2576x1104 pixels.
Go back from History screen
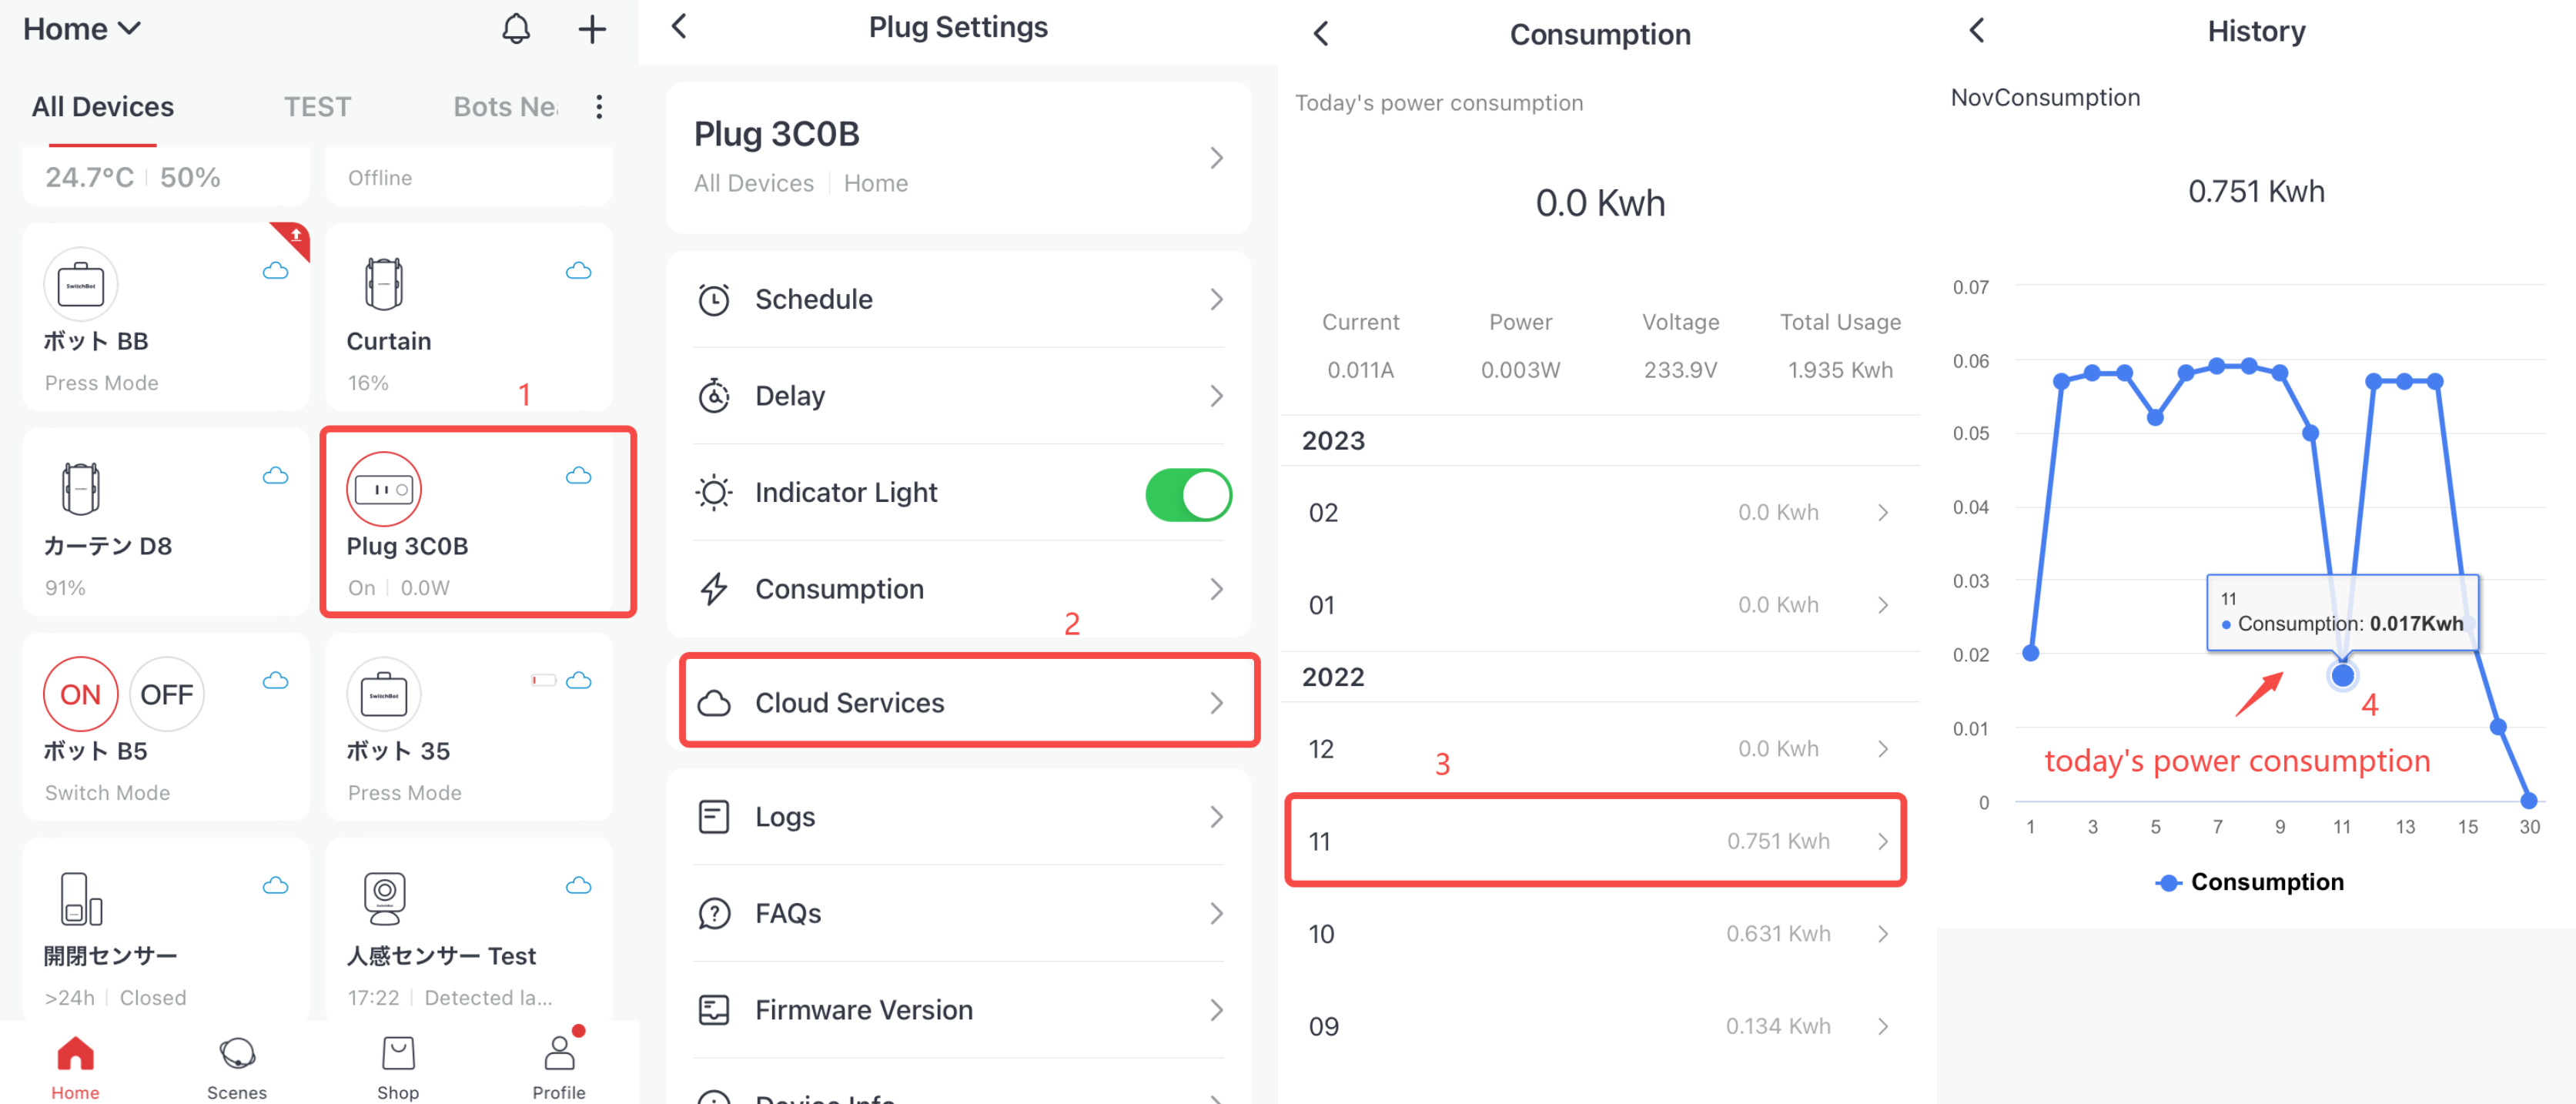coord(1976,31)
